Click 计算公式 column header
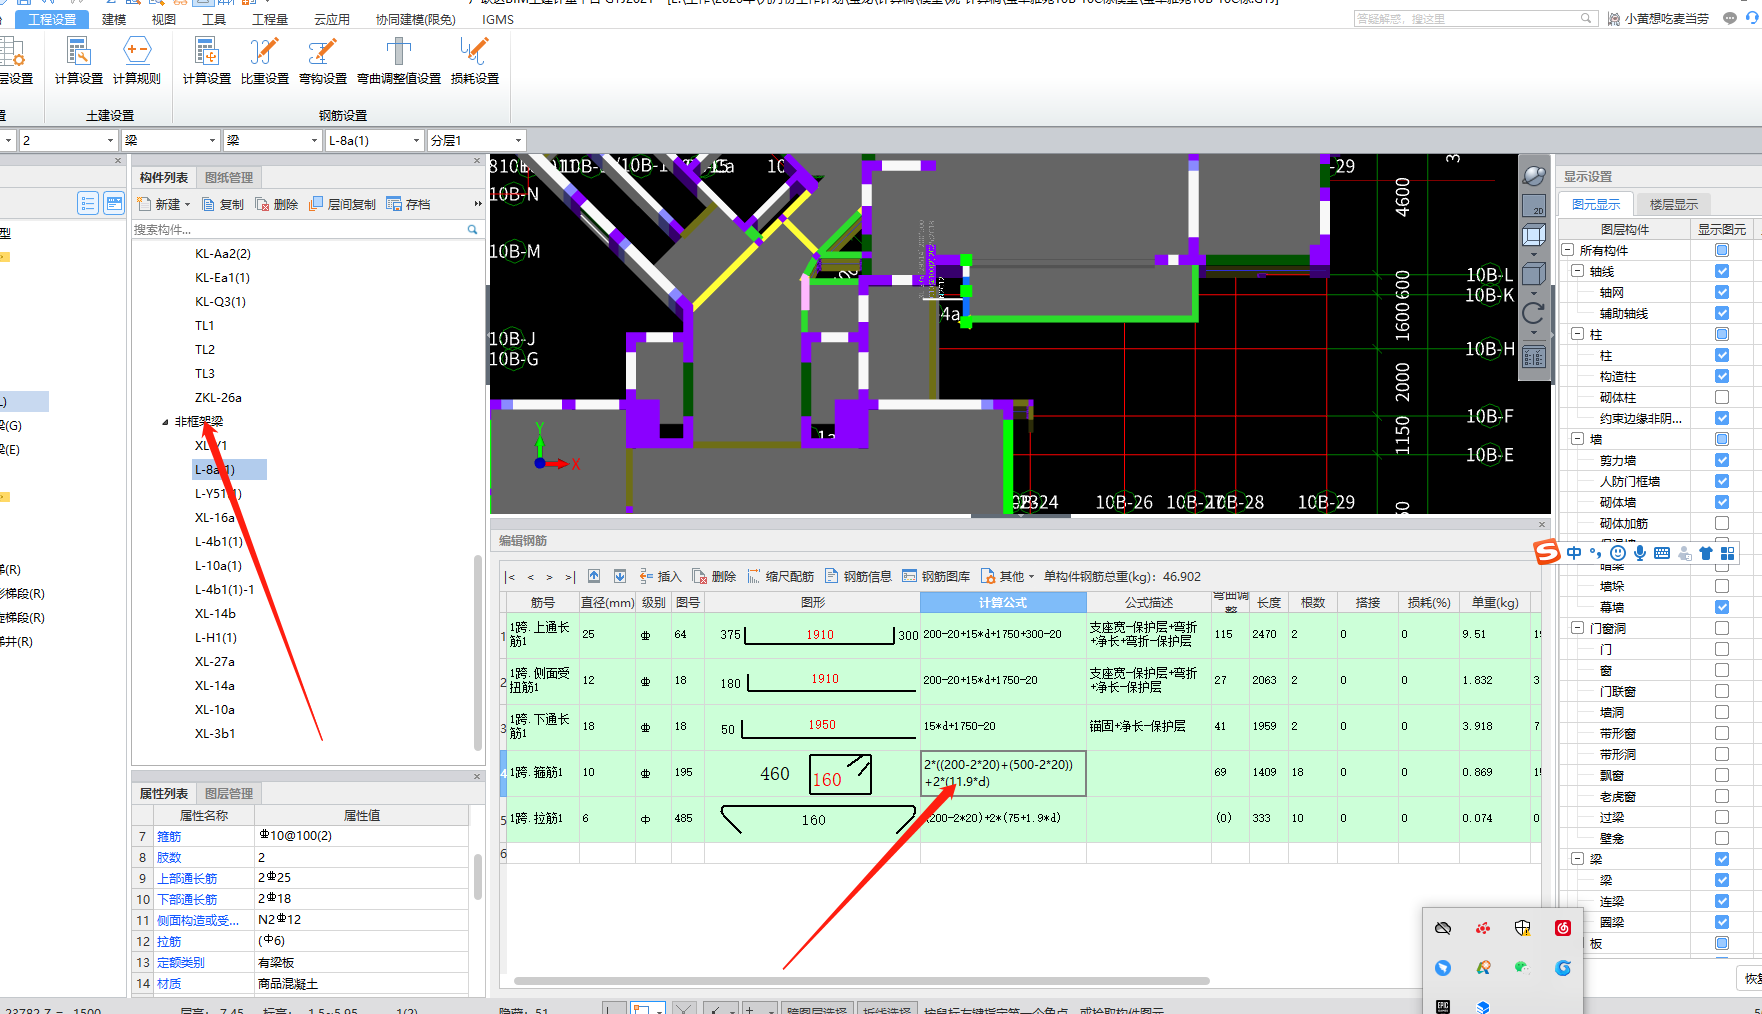This screenshot has height=1014, width=1762. coord(1003,602)
